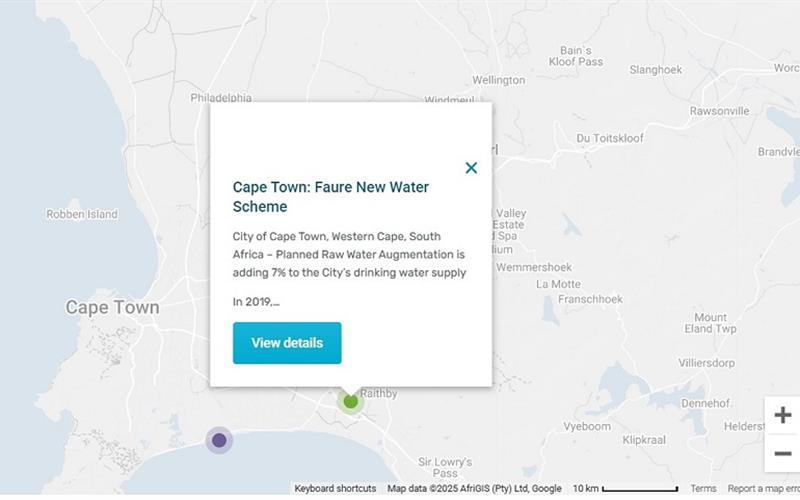Click the 10 km scale bar
This screenshot has height=500, width=800.
coord(626,488)
